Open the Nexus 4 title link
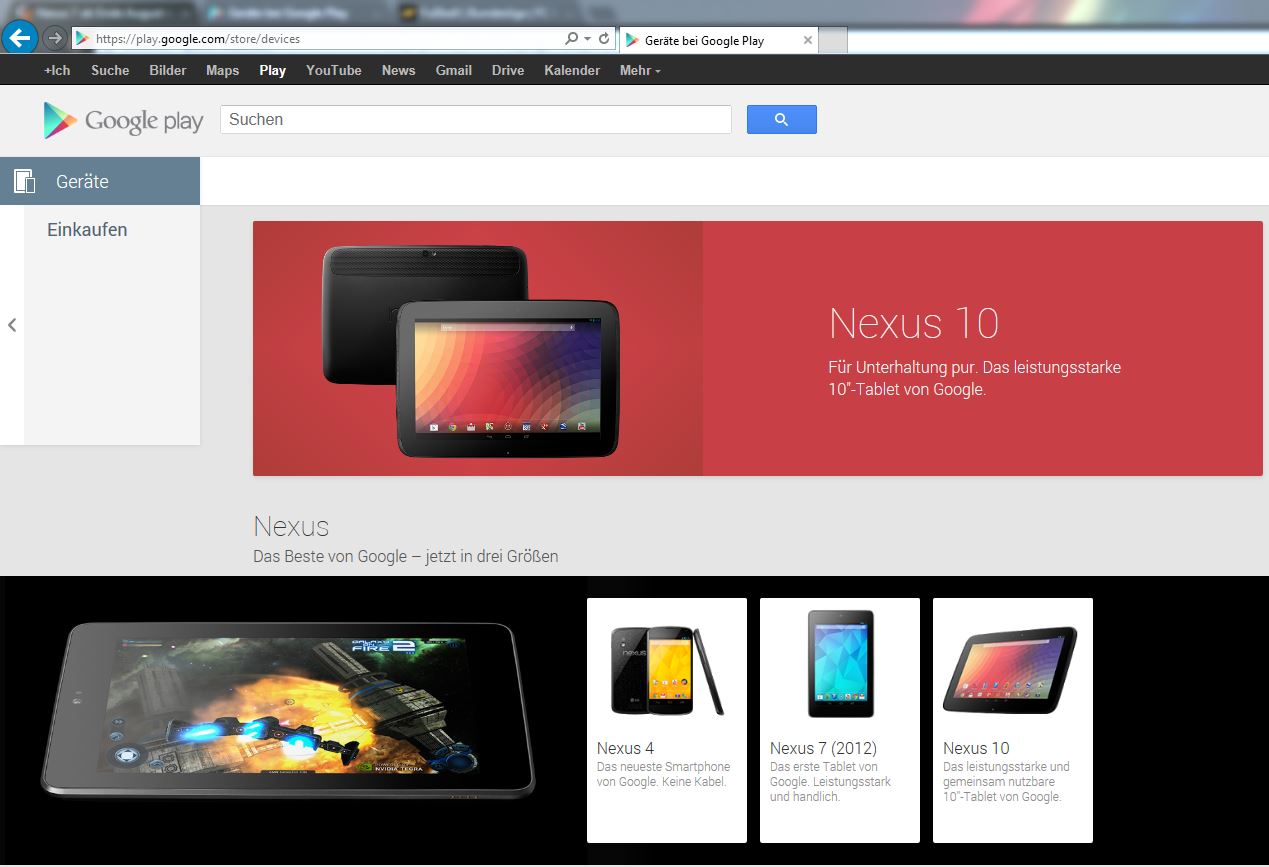Screen dimensions: 1269x867 tap(625, 748)
